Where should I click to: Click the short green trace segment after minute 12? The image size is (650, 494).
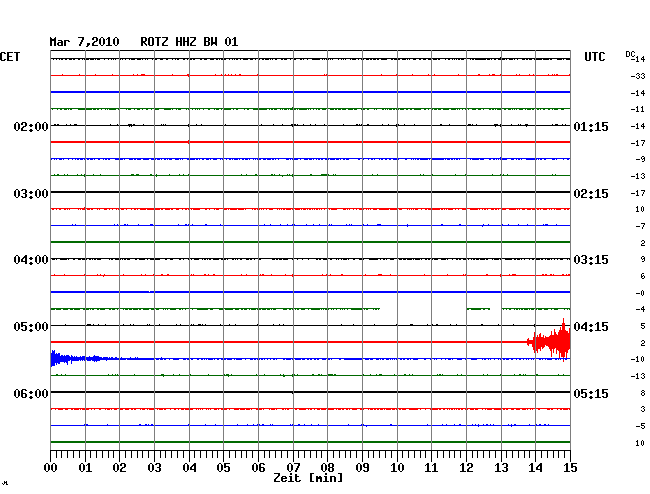(478, 309)
